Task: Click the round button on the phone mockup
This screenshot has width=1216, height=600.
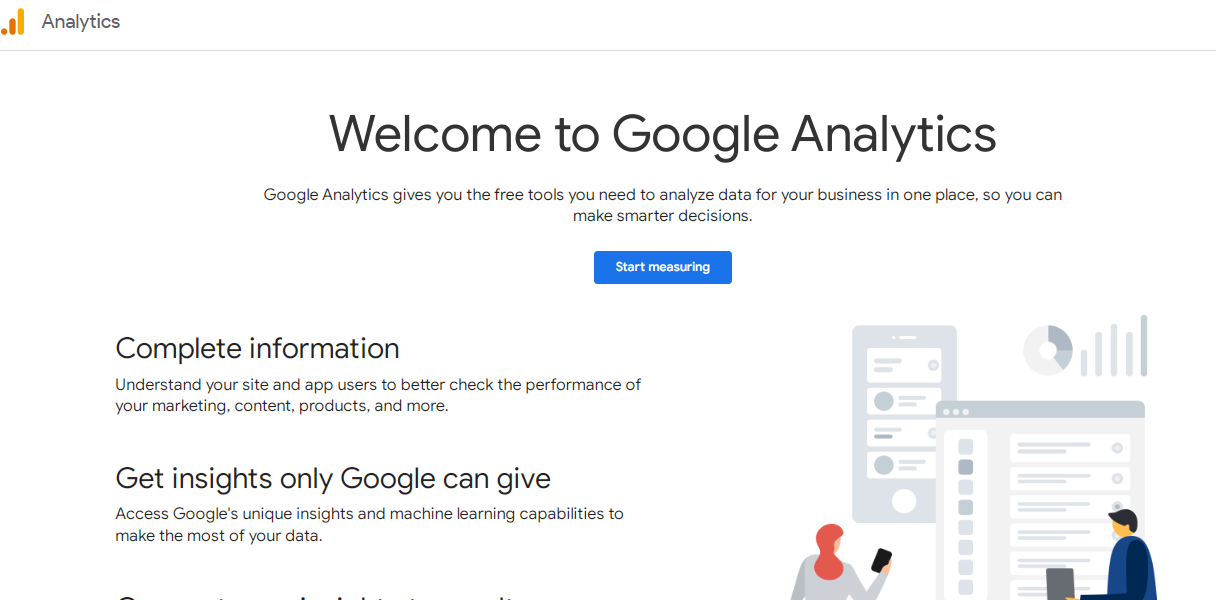Action: [904, 501]
